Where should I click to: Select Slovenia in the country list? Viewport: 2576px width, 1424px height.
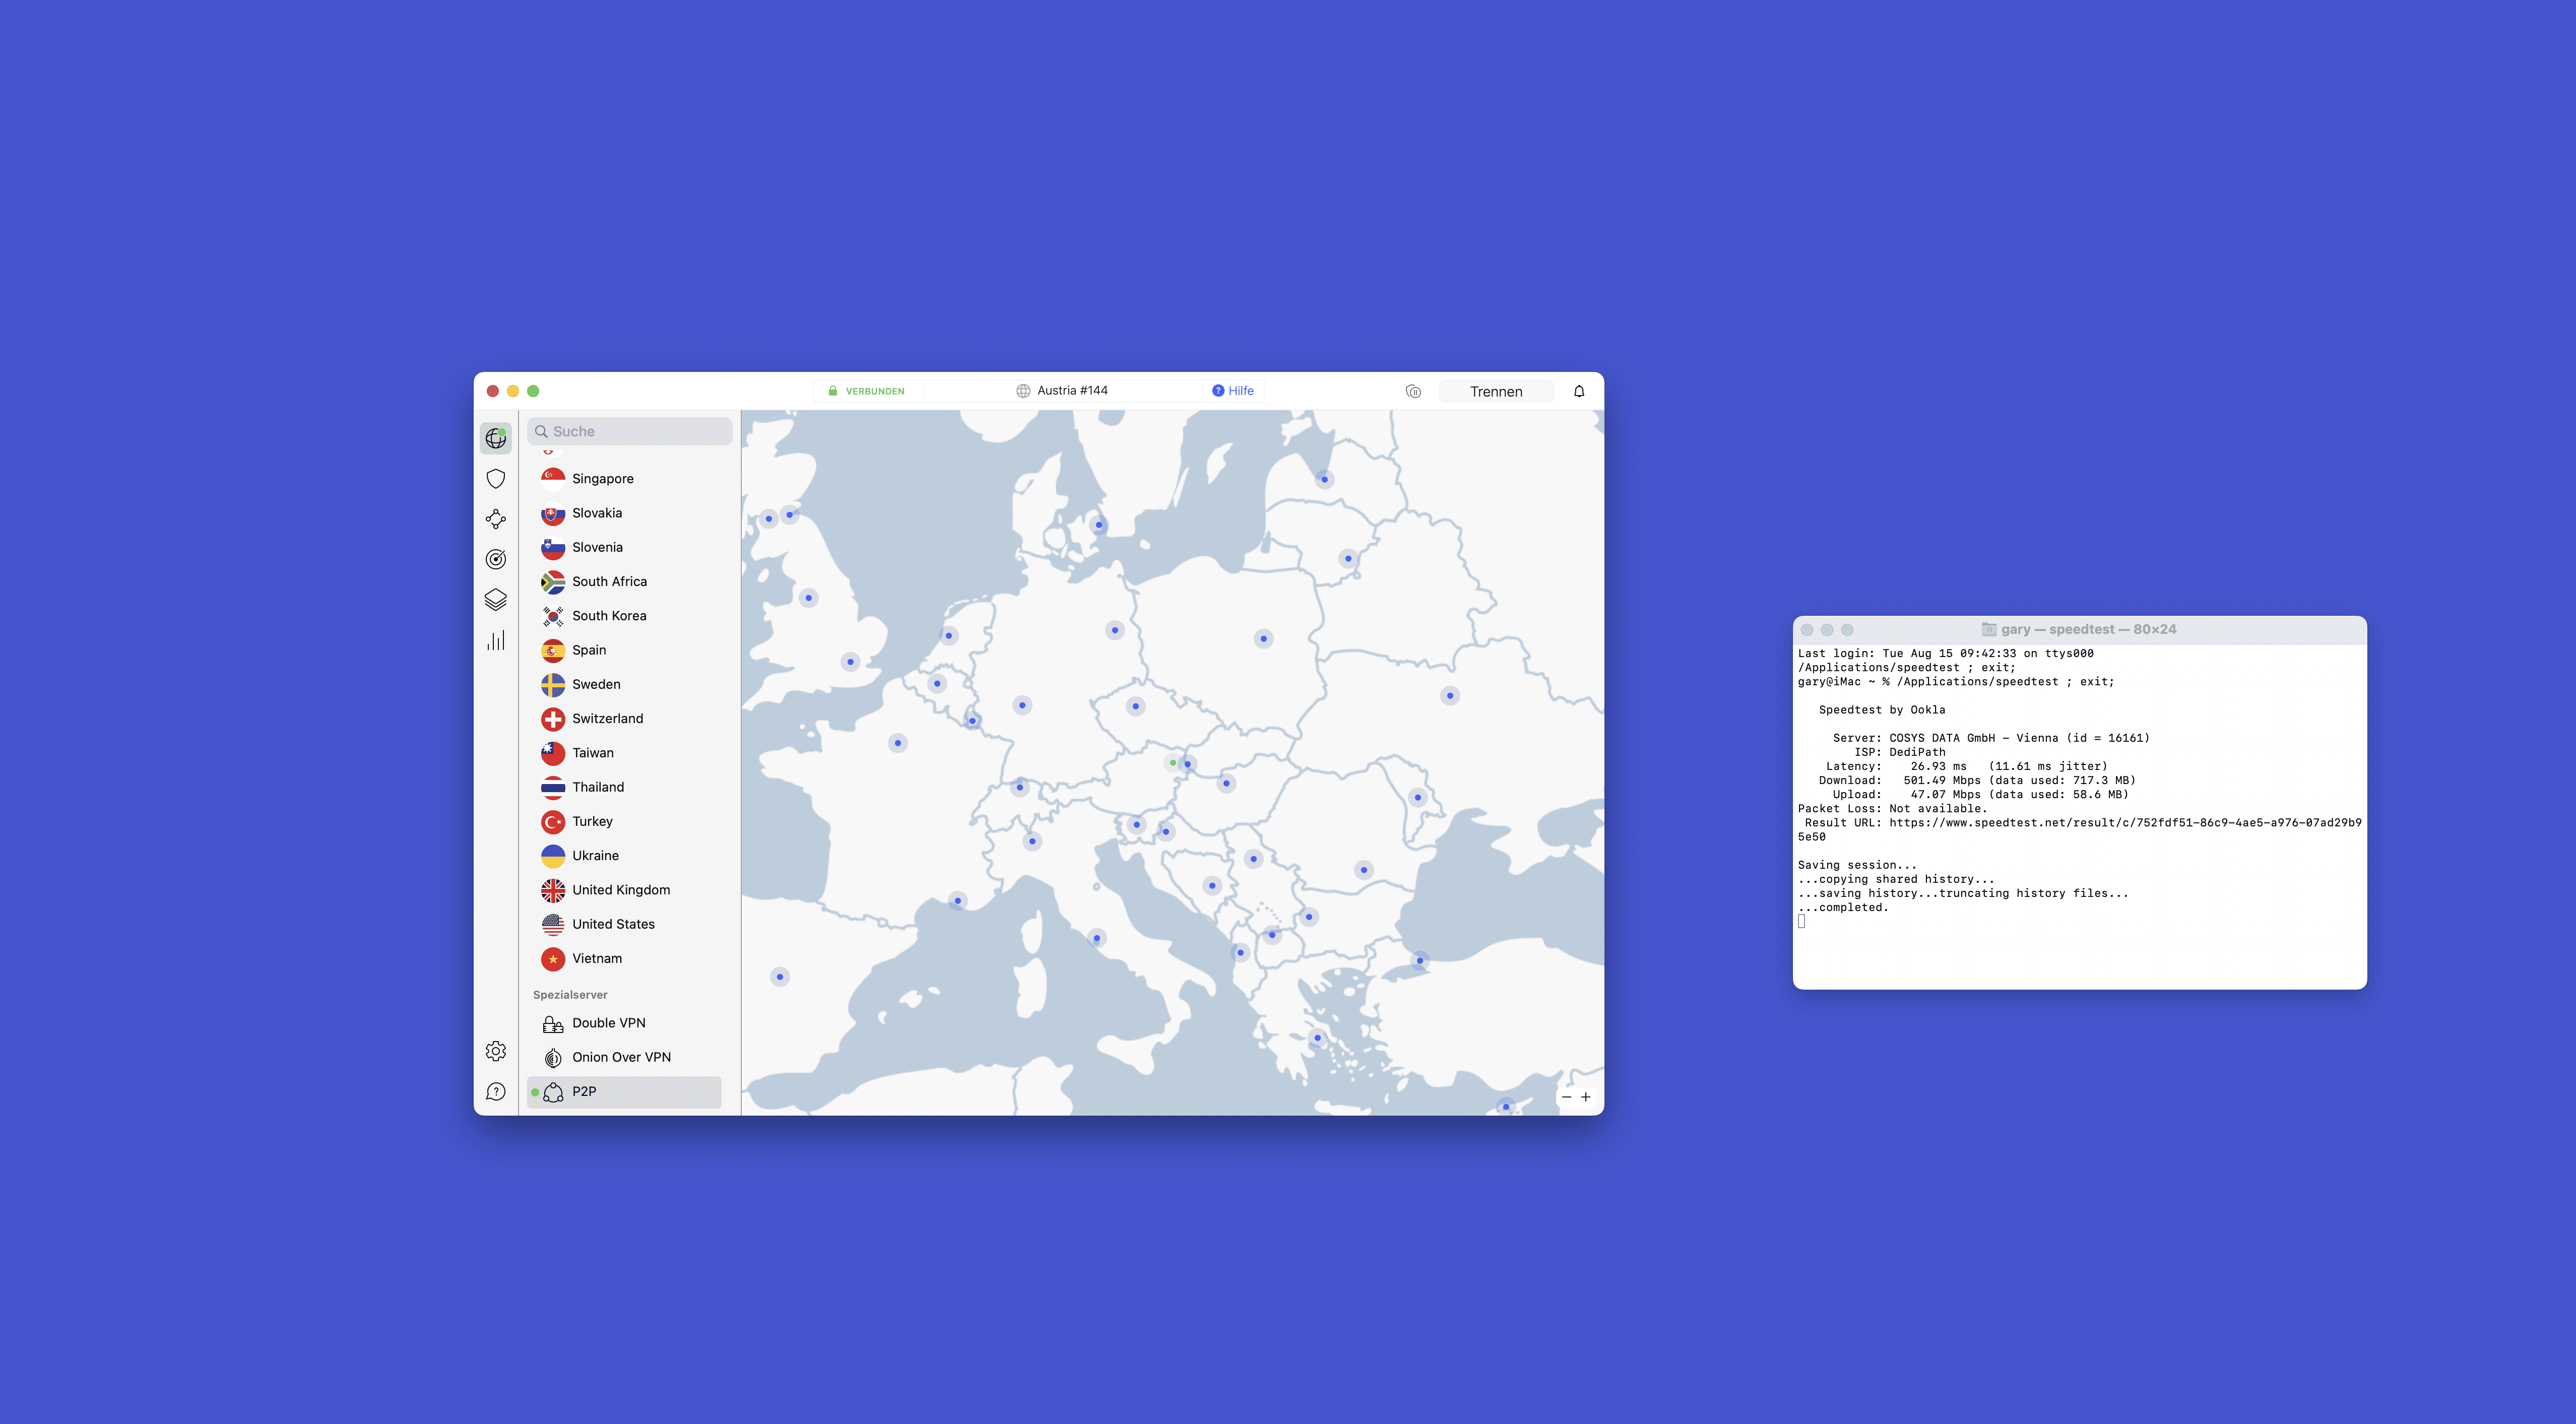(x=624, y=547)
